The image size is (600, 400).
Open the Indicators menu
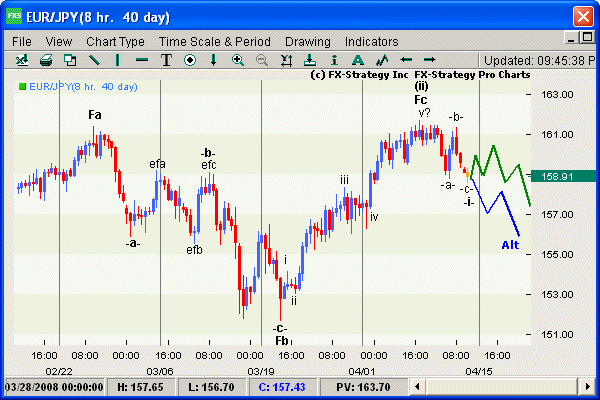[372, 41]
